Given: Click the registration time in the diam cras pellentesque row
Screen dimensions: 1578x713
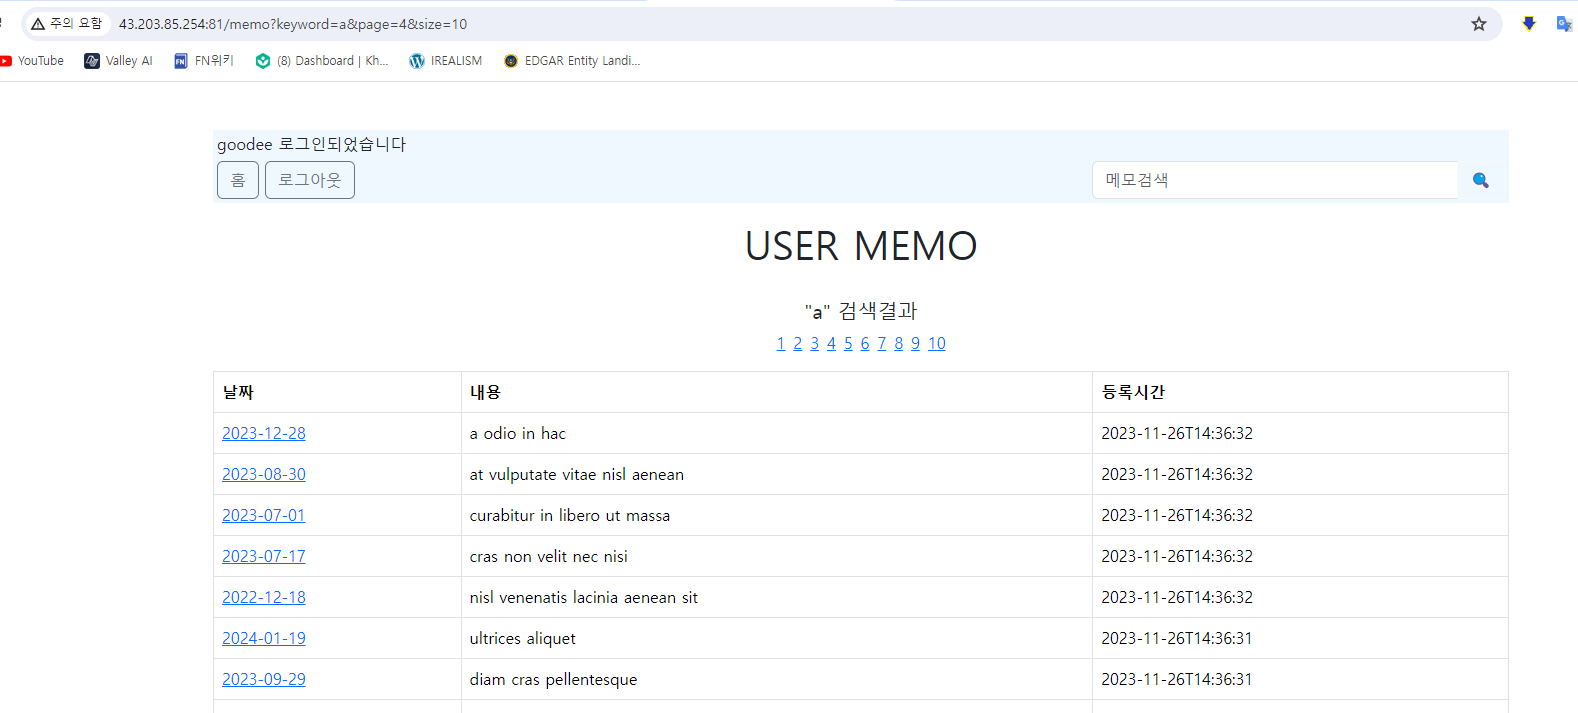Looking at the screenshot, I should [x=1177, y=679].
